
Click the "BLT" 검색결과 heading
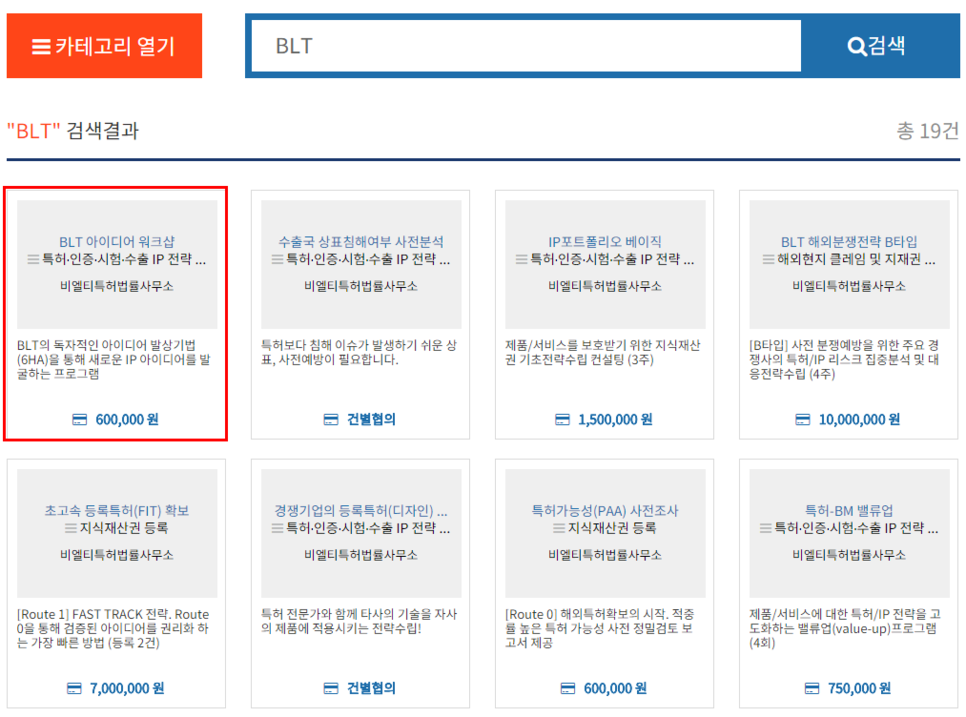click(73, 131)
